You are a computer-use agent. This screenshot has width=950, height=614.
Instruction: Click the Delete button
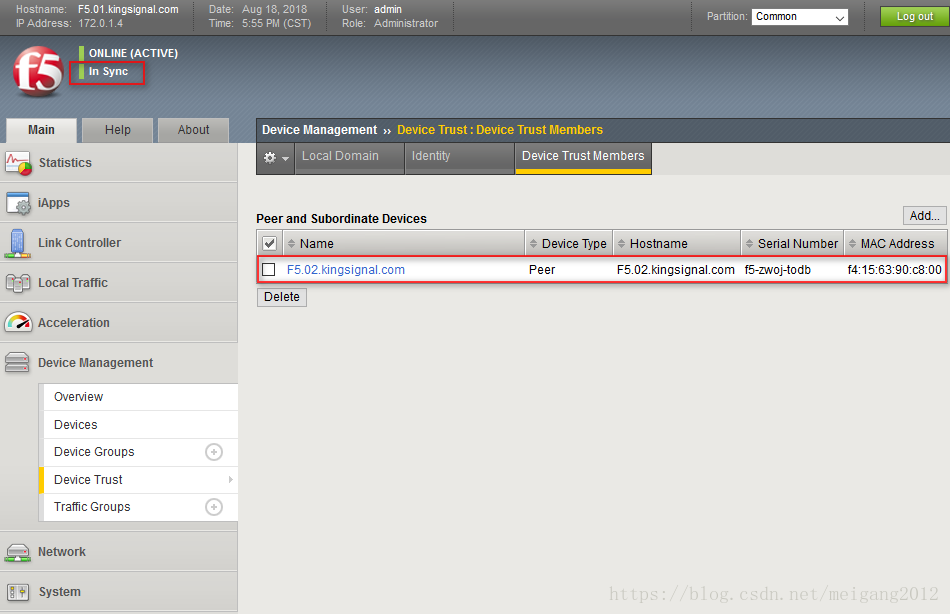click(x=282, y=297)
